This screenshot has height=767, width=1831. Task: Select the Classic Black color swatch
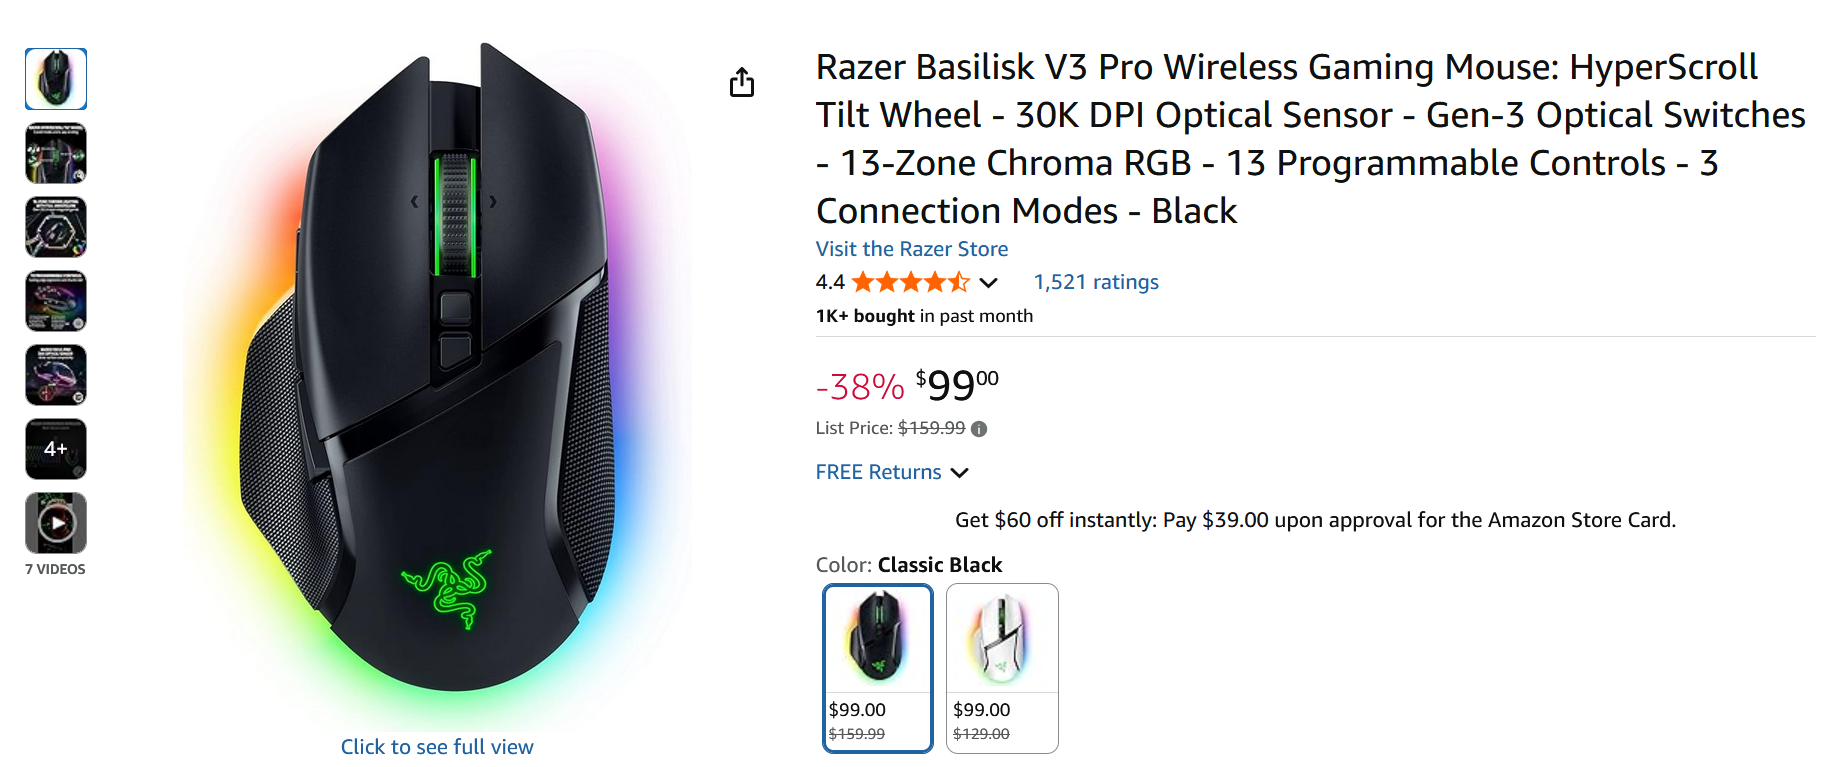coord(878,668)
